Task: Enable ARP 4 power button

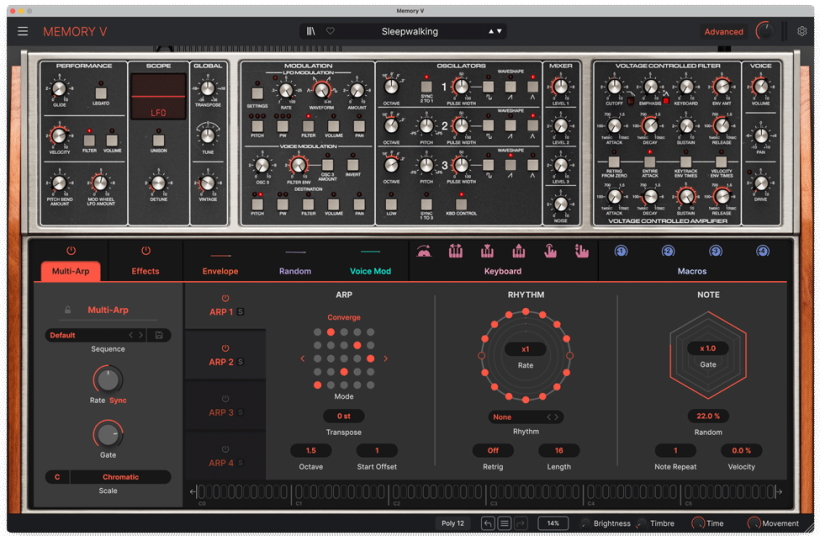Action: click(225, 449)
